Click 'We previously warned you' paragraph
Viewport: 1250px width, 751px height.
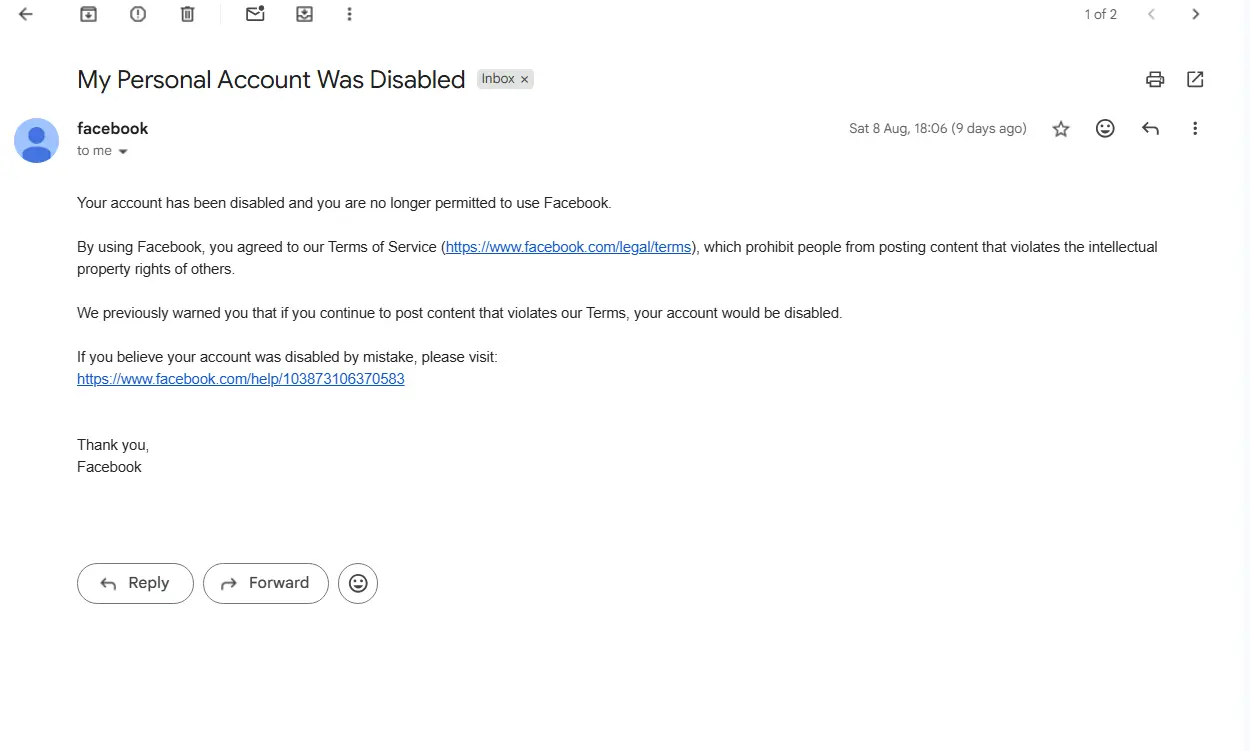[x=460, y=313]
